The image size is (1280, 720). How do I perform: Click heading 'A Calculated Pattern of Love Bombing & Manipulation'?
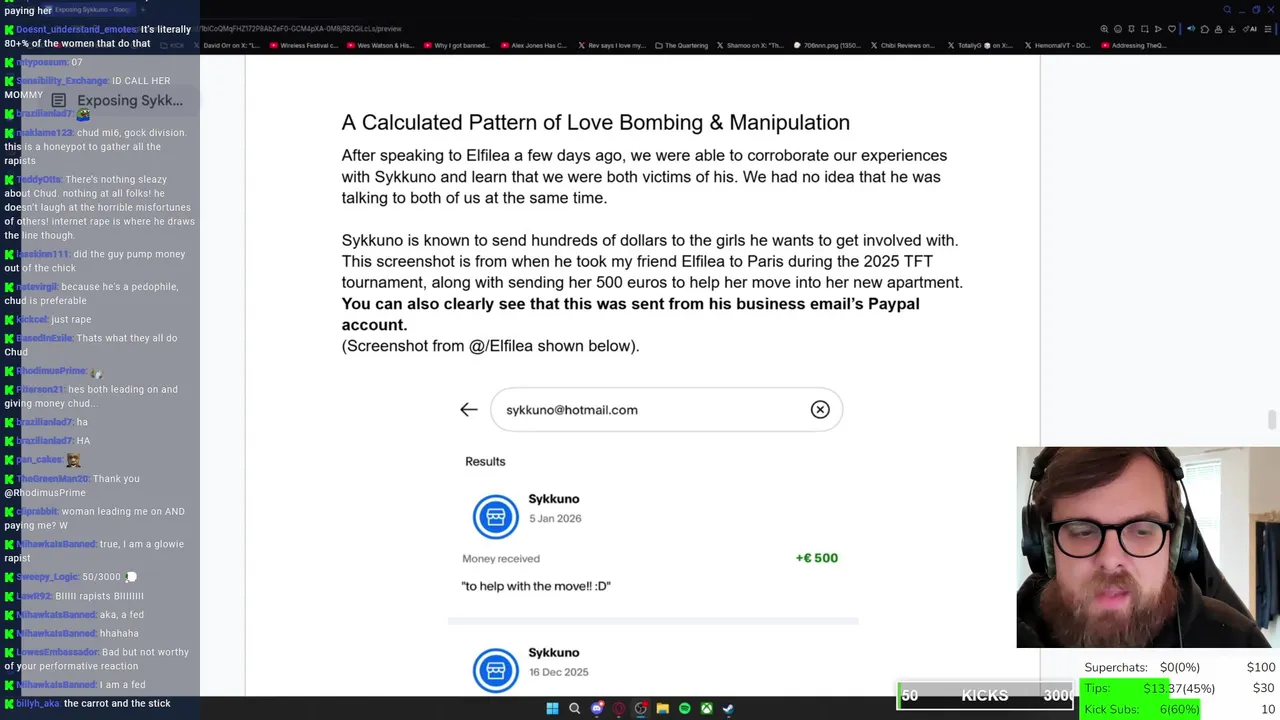point(596,122)
